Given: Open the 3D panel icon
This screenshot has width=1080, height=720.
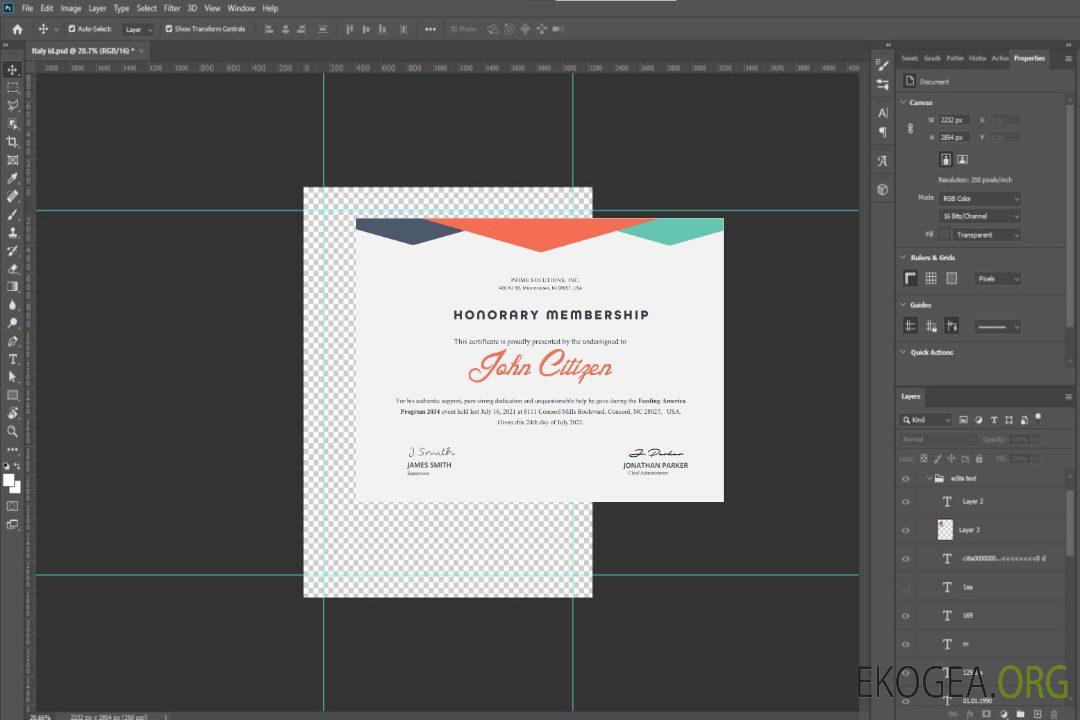Looking at the screenshot, I should (x=882, y=189).
